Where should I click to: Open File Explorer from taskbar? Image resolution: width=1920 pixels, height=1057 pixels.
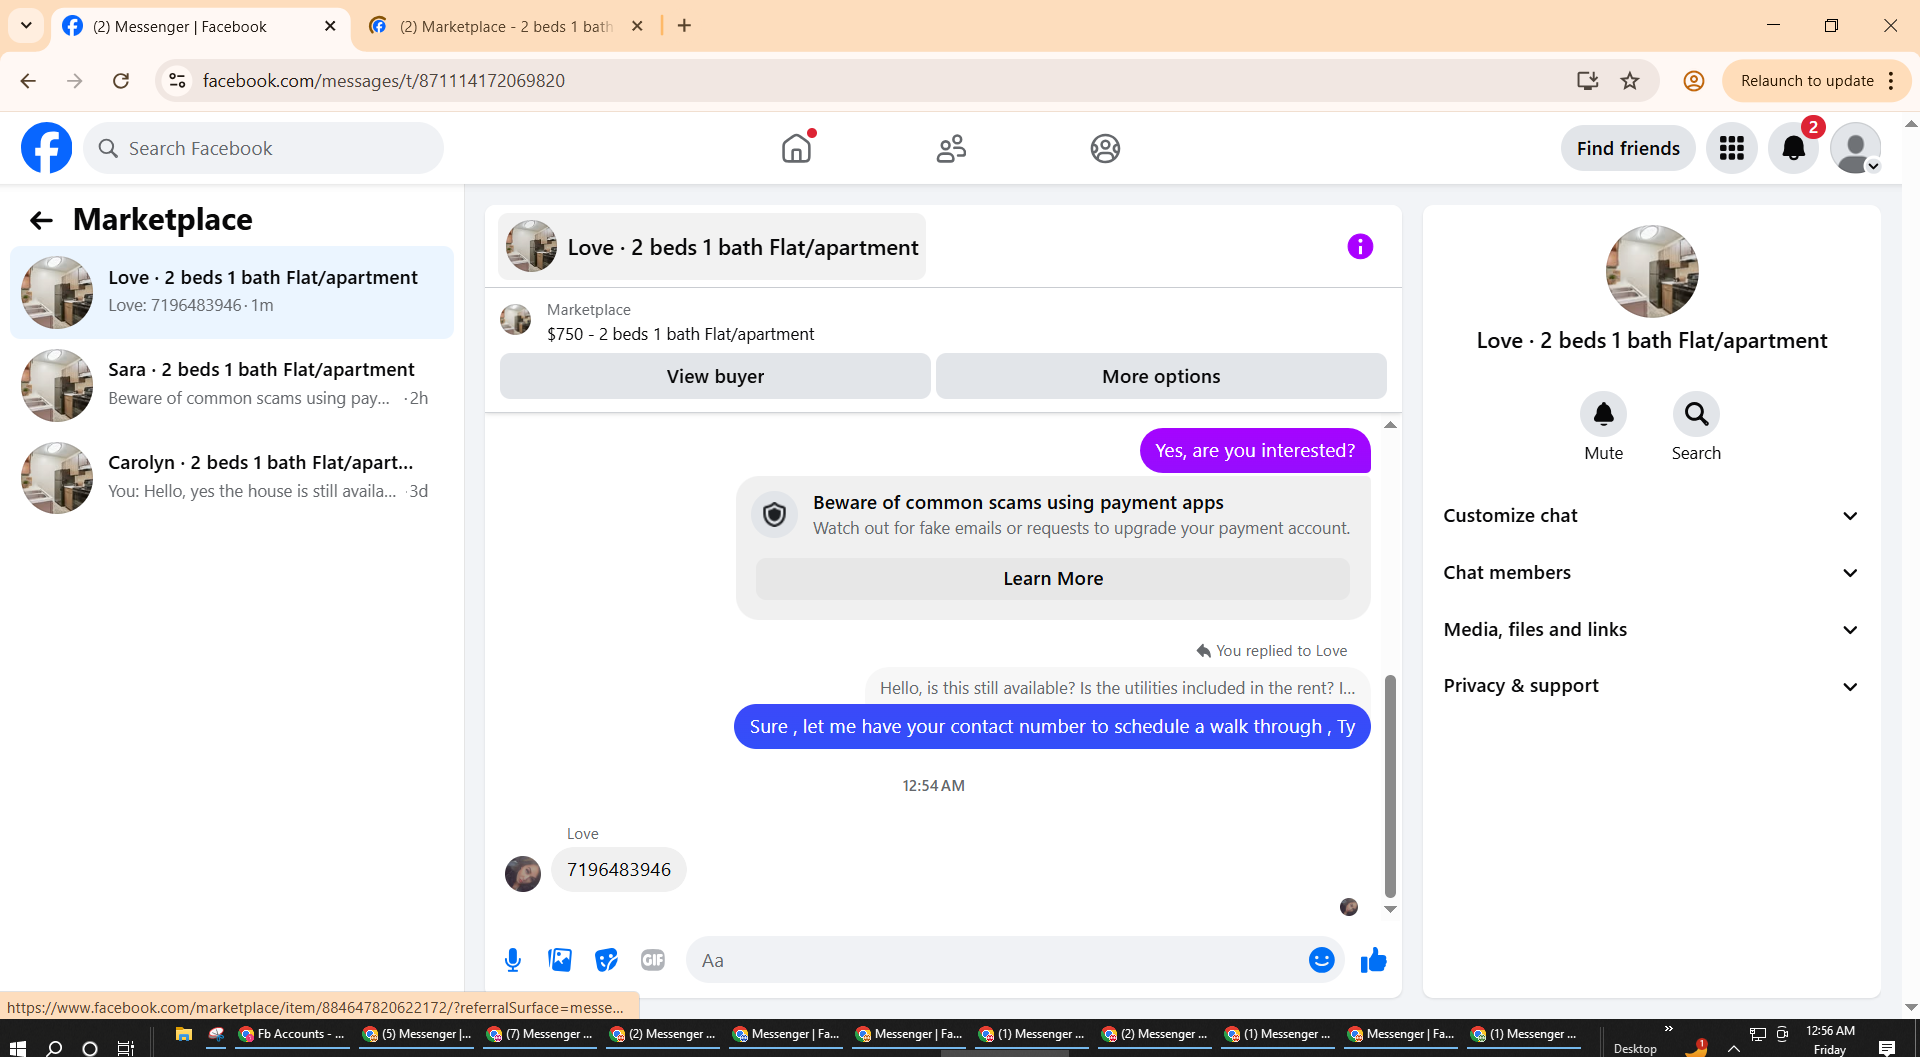click(183, 1034)
